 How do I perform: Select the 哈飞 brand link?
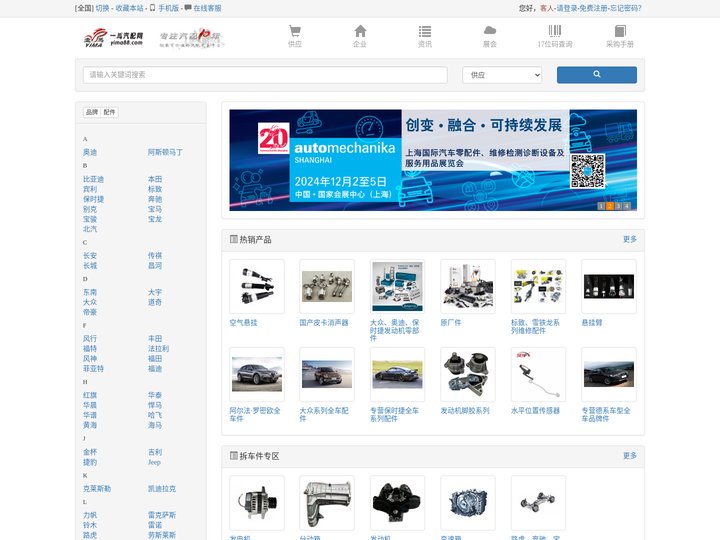pyautogui.click(x=155, y=415)
